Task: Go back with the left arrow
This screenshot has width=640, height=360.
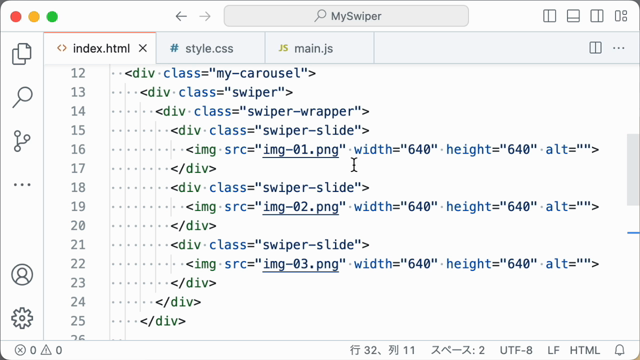Action: [x=181, y=16]
